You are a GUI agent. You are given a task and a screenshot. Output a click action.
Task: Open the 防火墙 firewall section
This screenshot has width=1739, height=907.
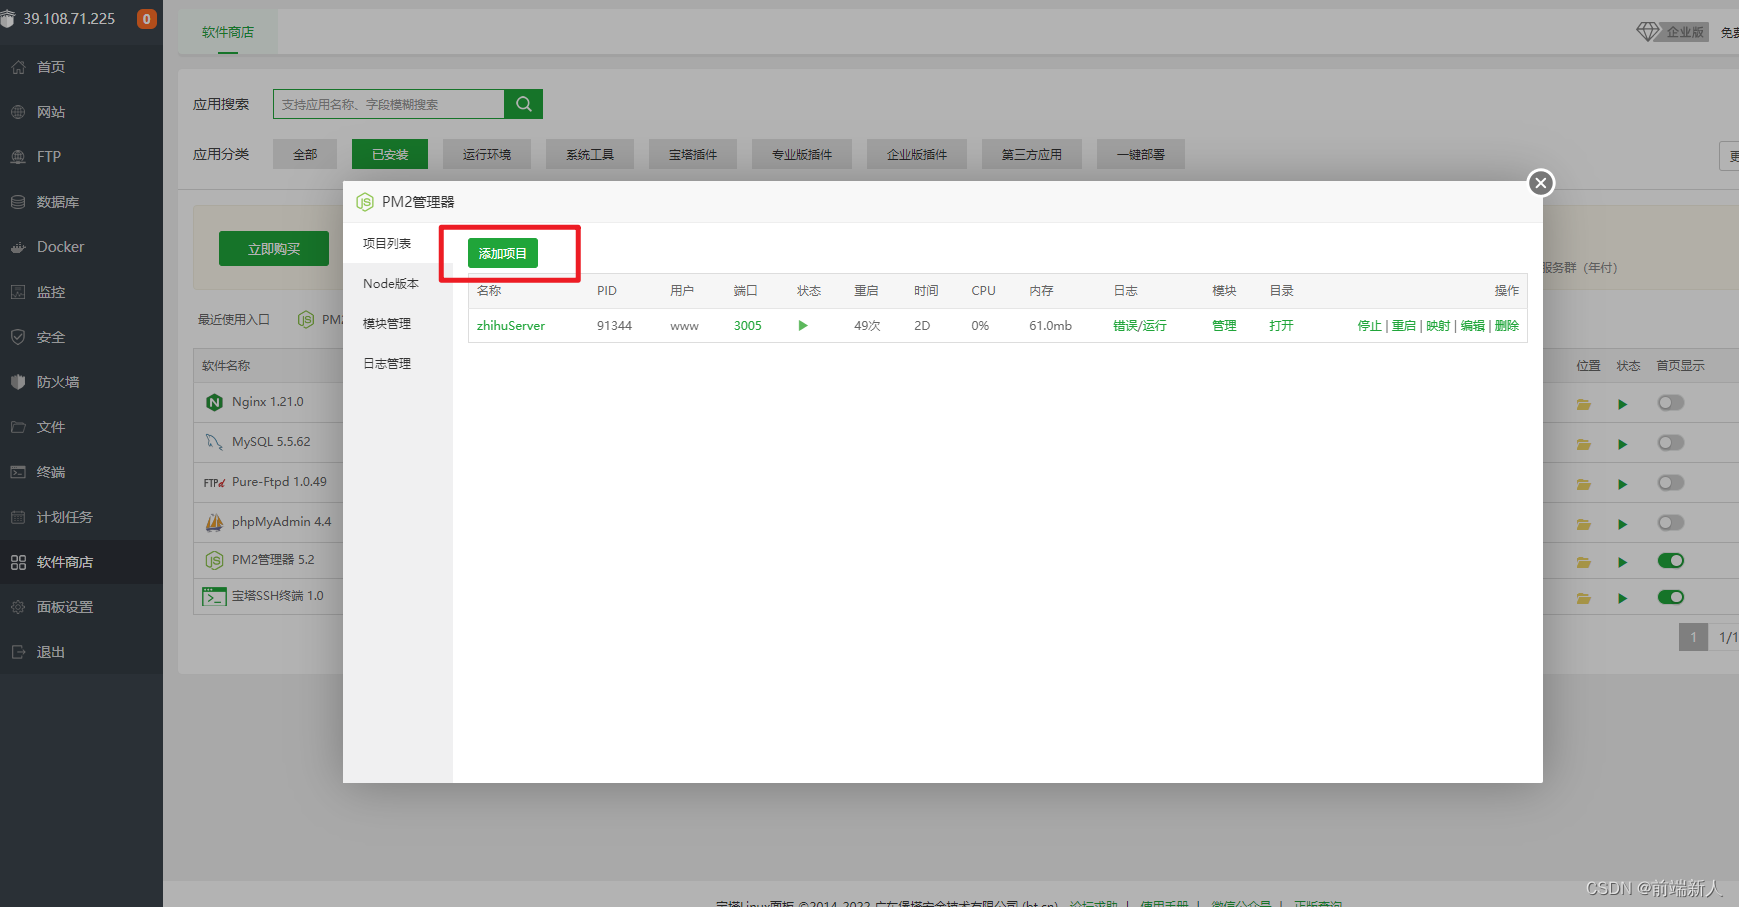point(57,381)
